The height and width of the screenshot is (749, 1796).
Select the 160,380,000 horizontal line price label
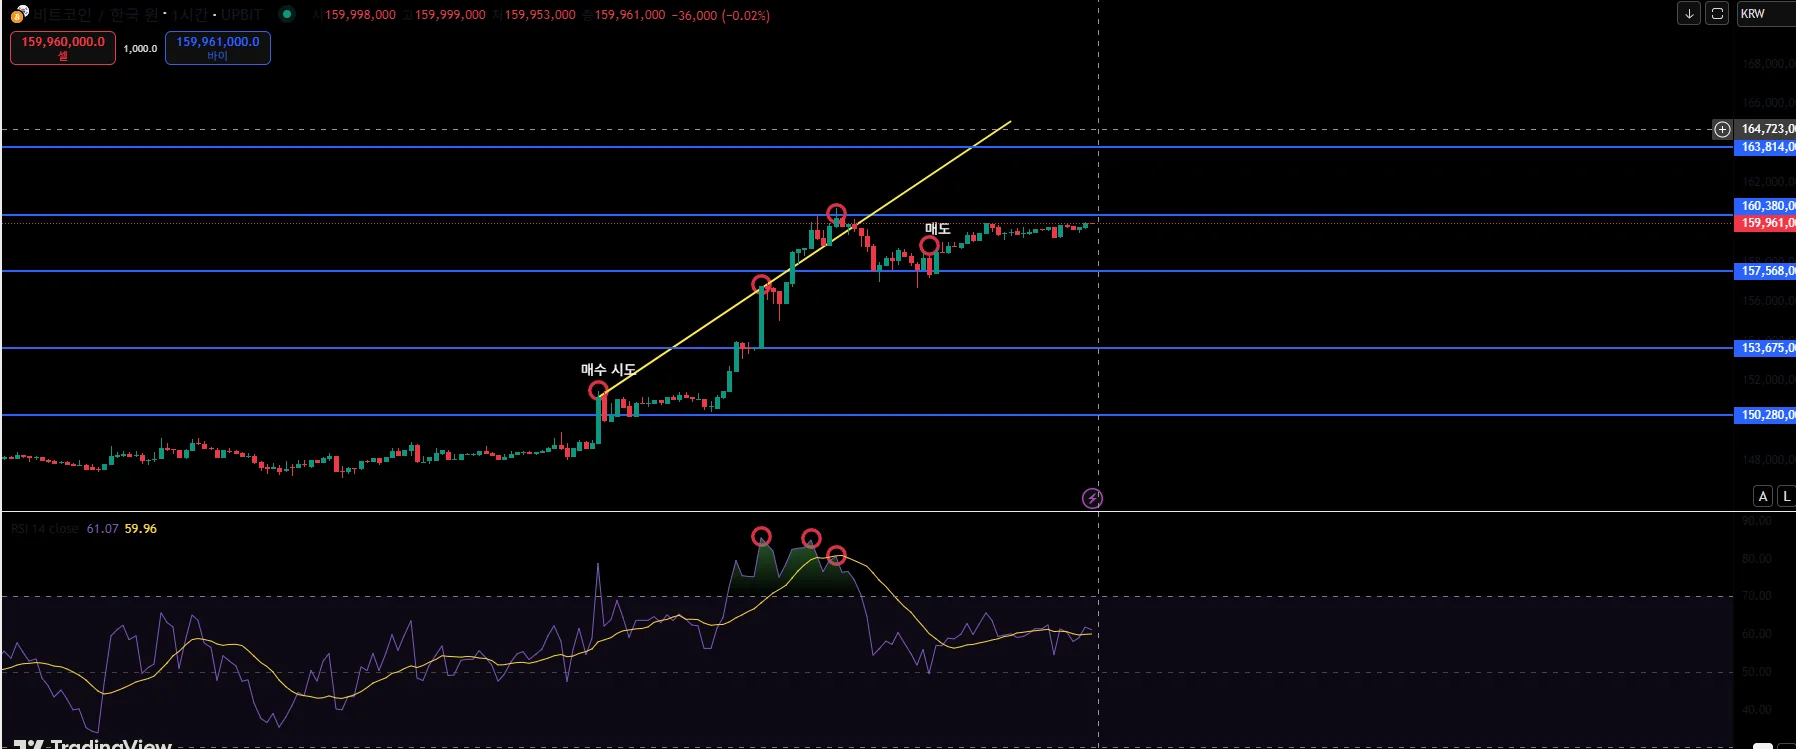coord(1765,206)
